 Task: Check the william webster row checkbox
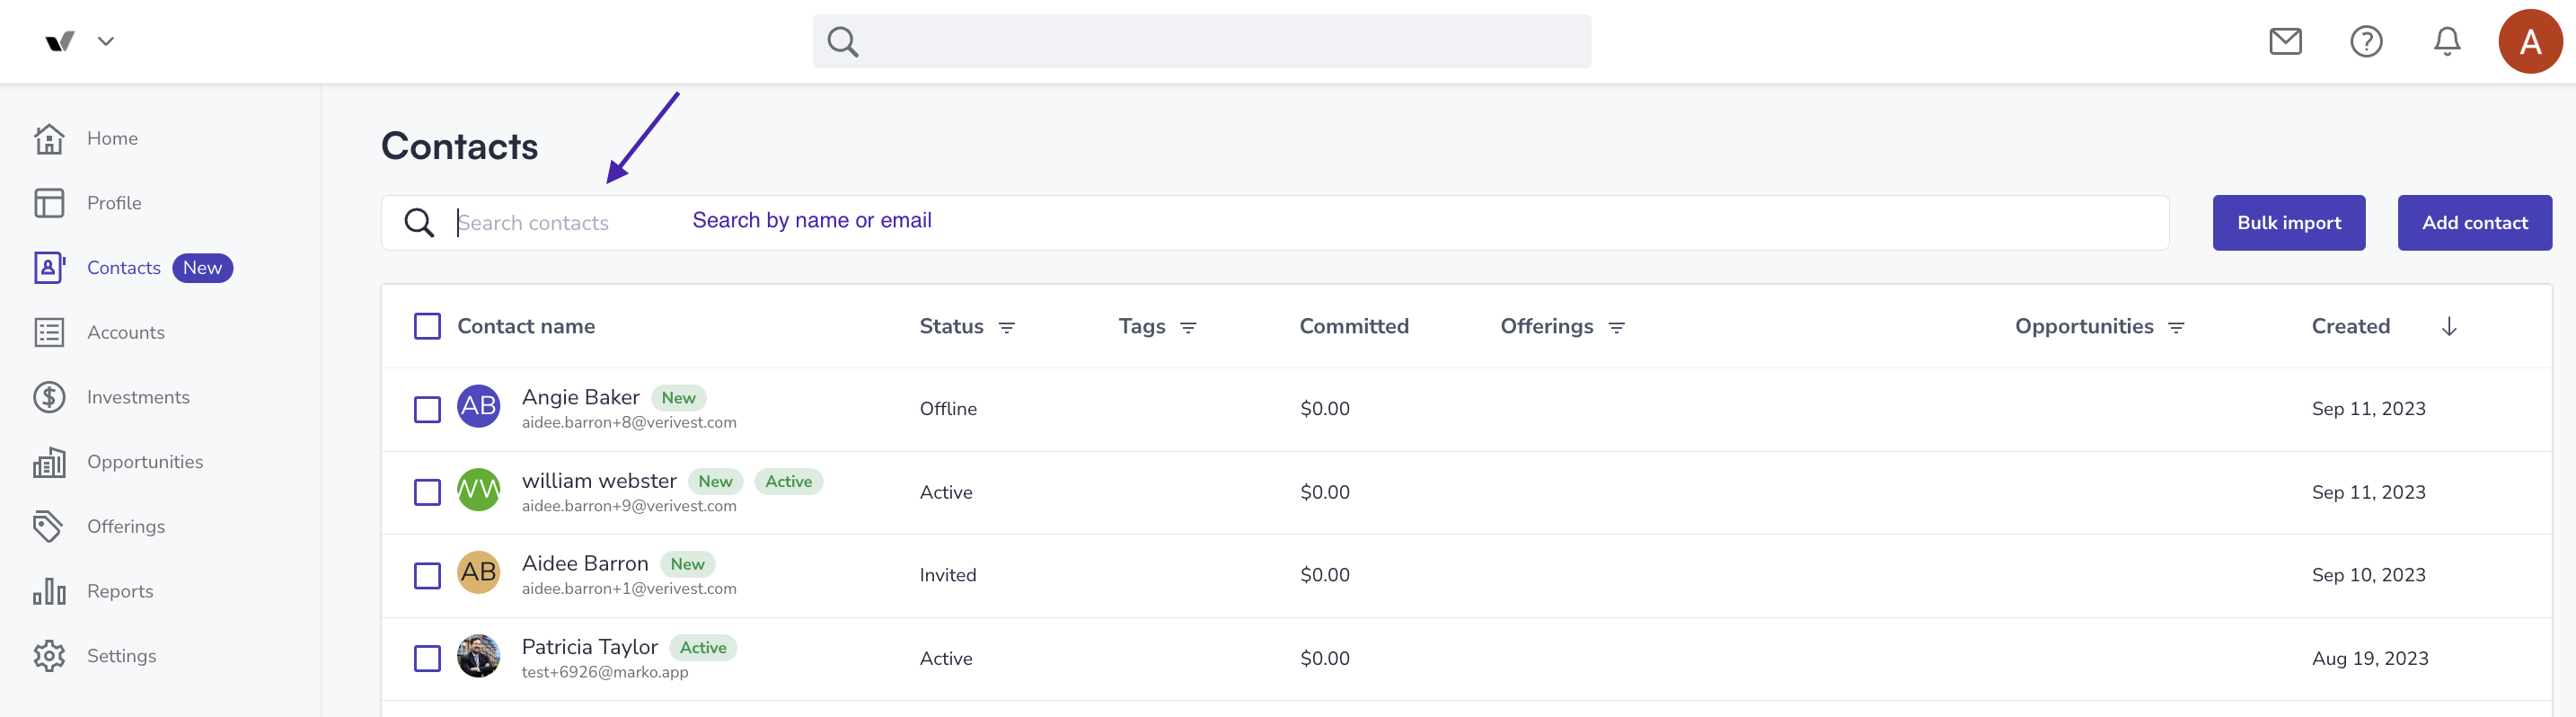point(427,492)
